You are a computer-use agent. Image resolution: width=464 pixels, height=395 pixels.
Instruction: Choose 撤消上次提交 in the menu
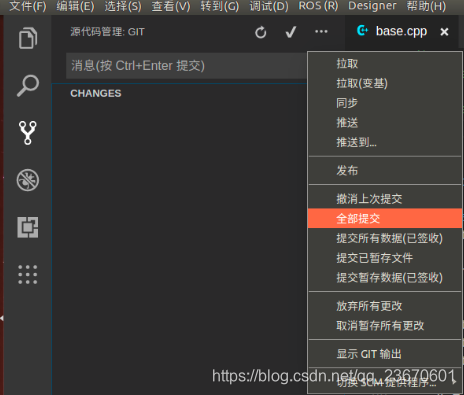pos(385,199)
